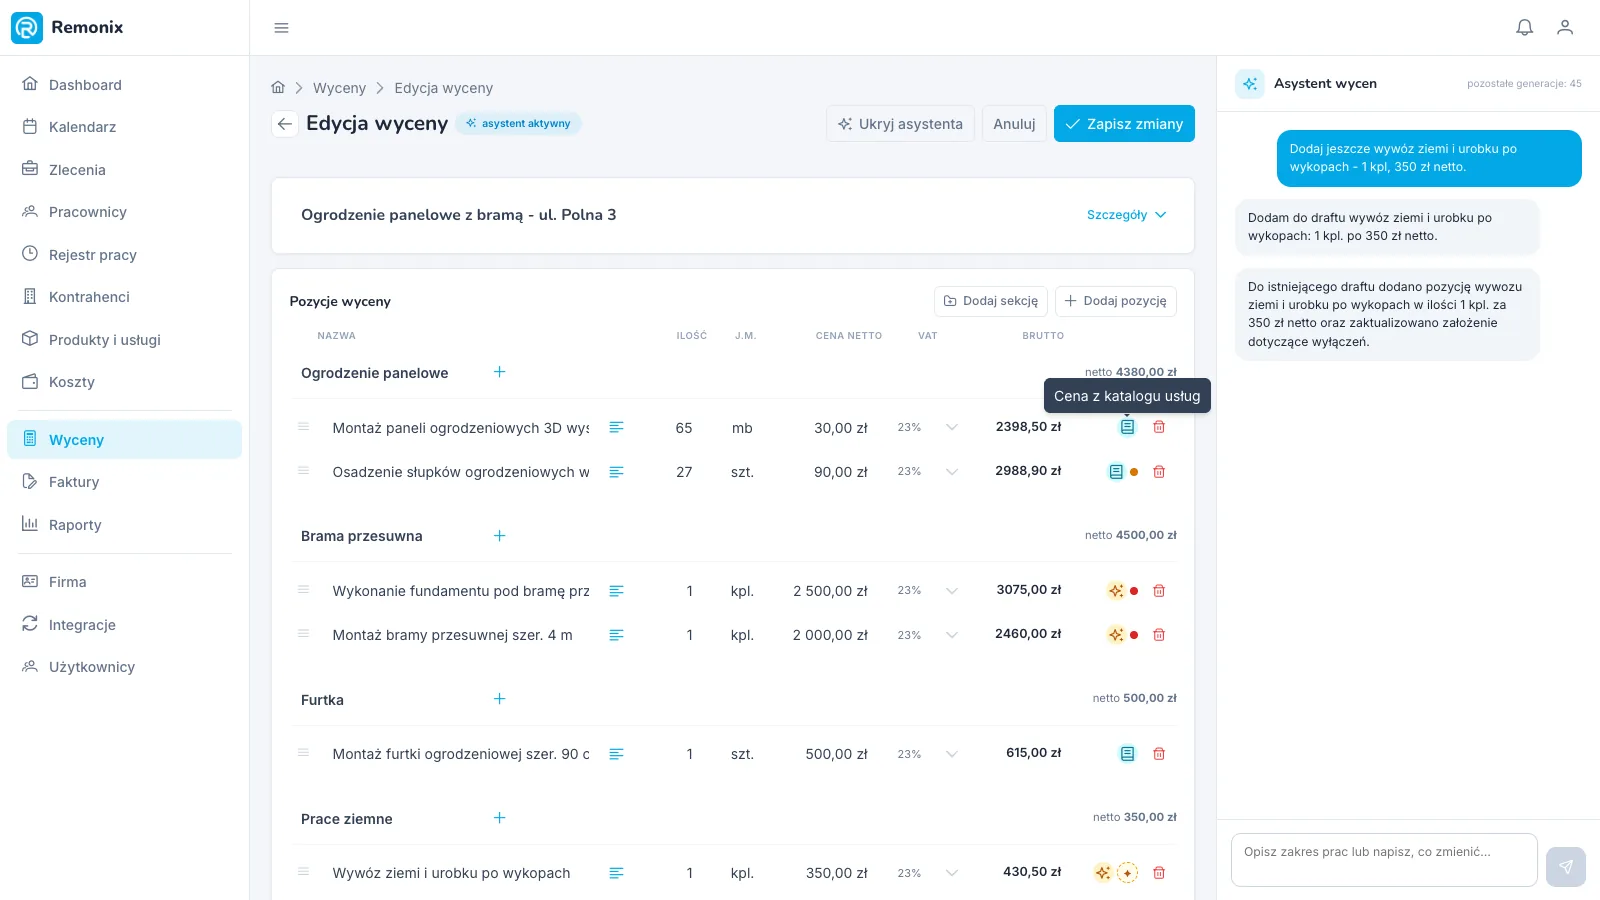Image resolution: width=1600 pixels, height=900 pixels.
Task: Delete the Montaż furtki position
Action: (x=1159, y=754)
